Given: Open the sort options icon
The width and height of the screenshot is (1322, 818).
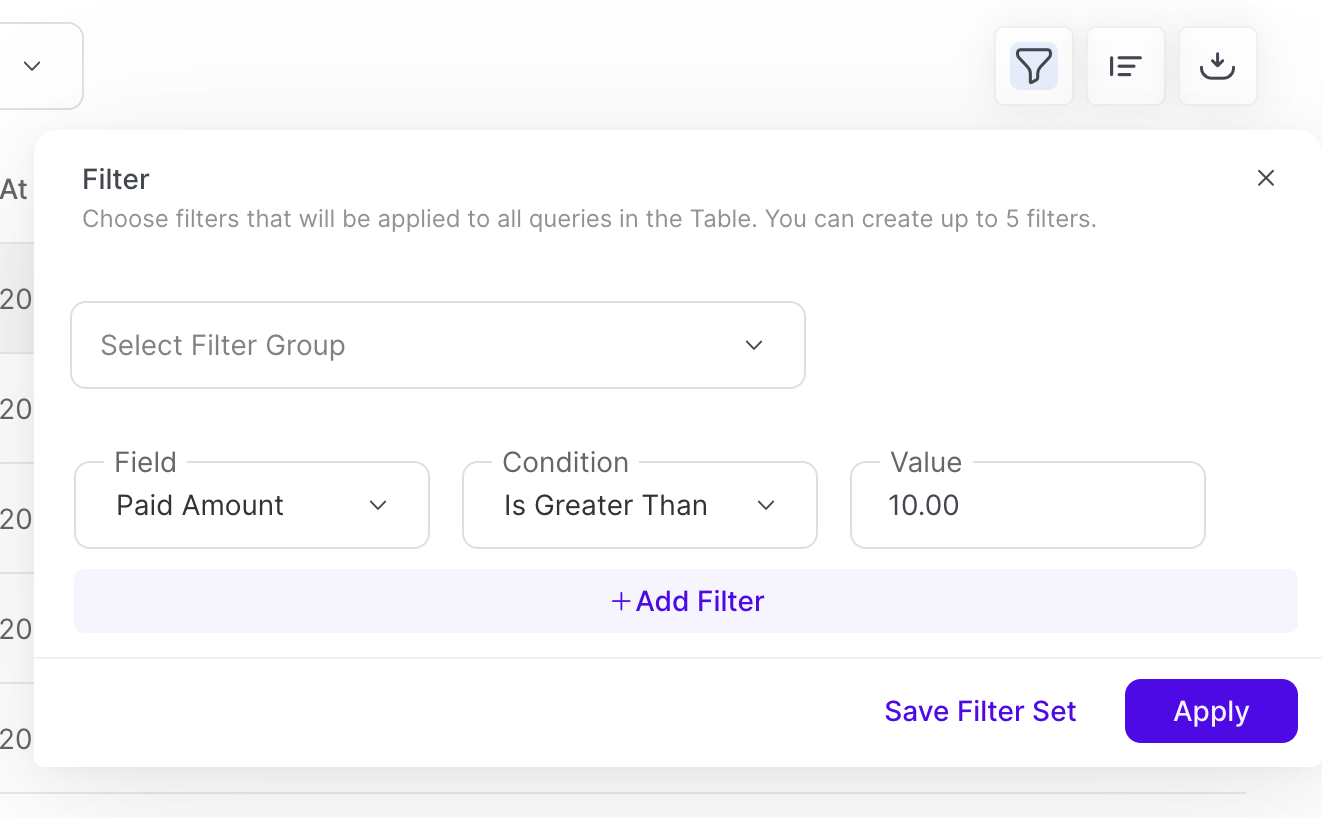Looking at the screenshot, I should coord(1125,66).
